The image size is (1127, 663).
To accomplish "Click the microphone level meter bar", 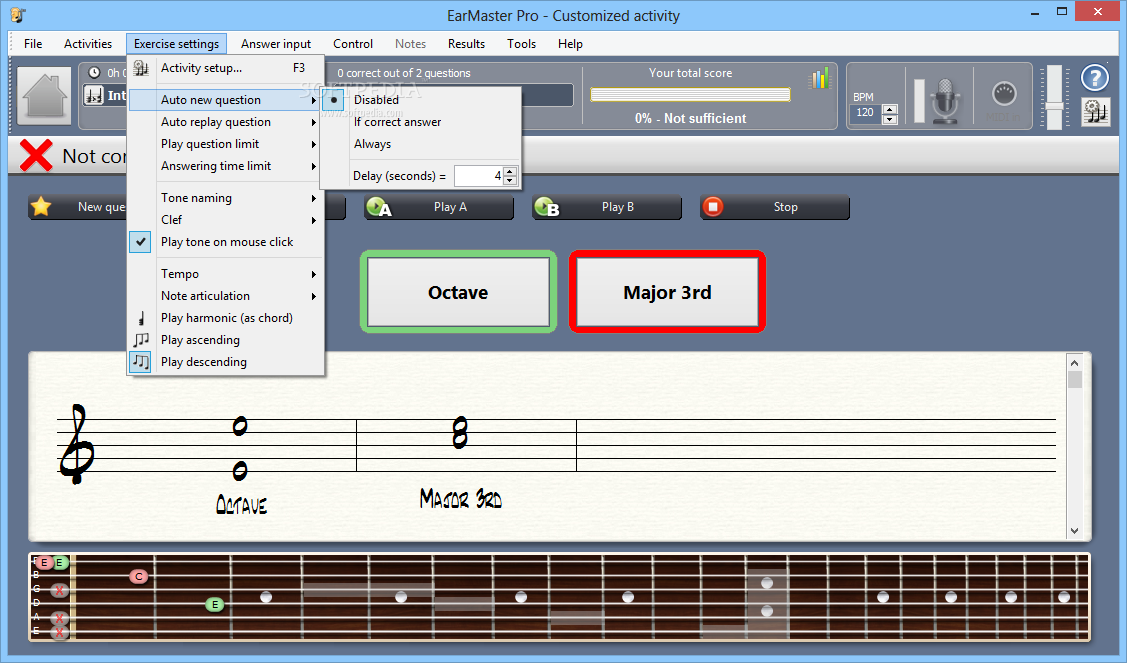I will click(919, 101).
